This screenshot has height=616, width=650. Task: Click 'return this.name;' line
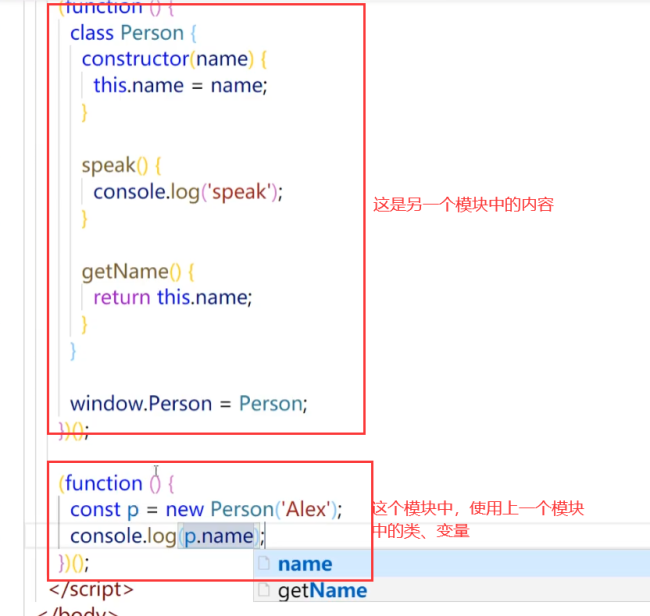[173, 298]
